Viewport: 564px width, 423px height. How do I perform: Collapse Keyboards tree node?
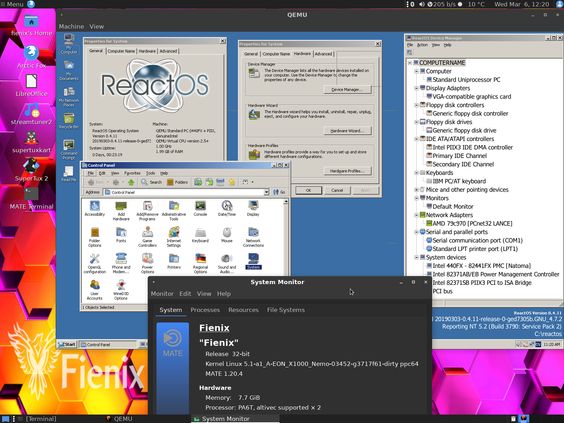coord(417,173)
